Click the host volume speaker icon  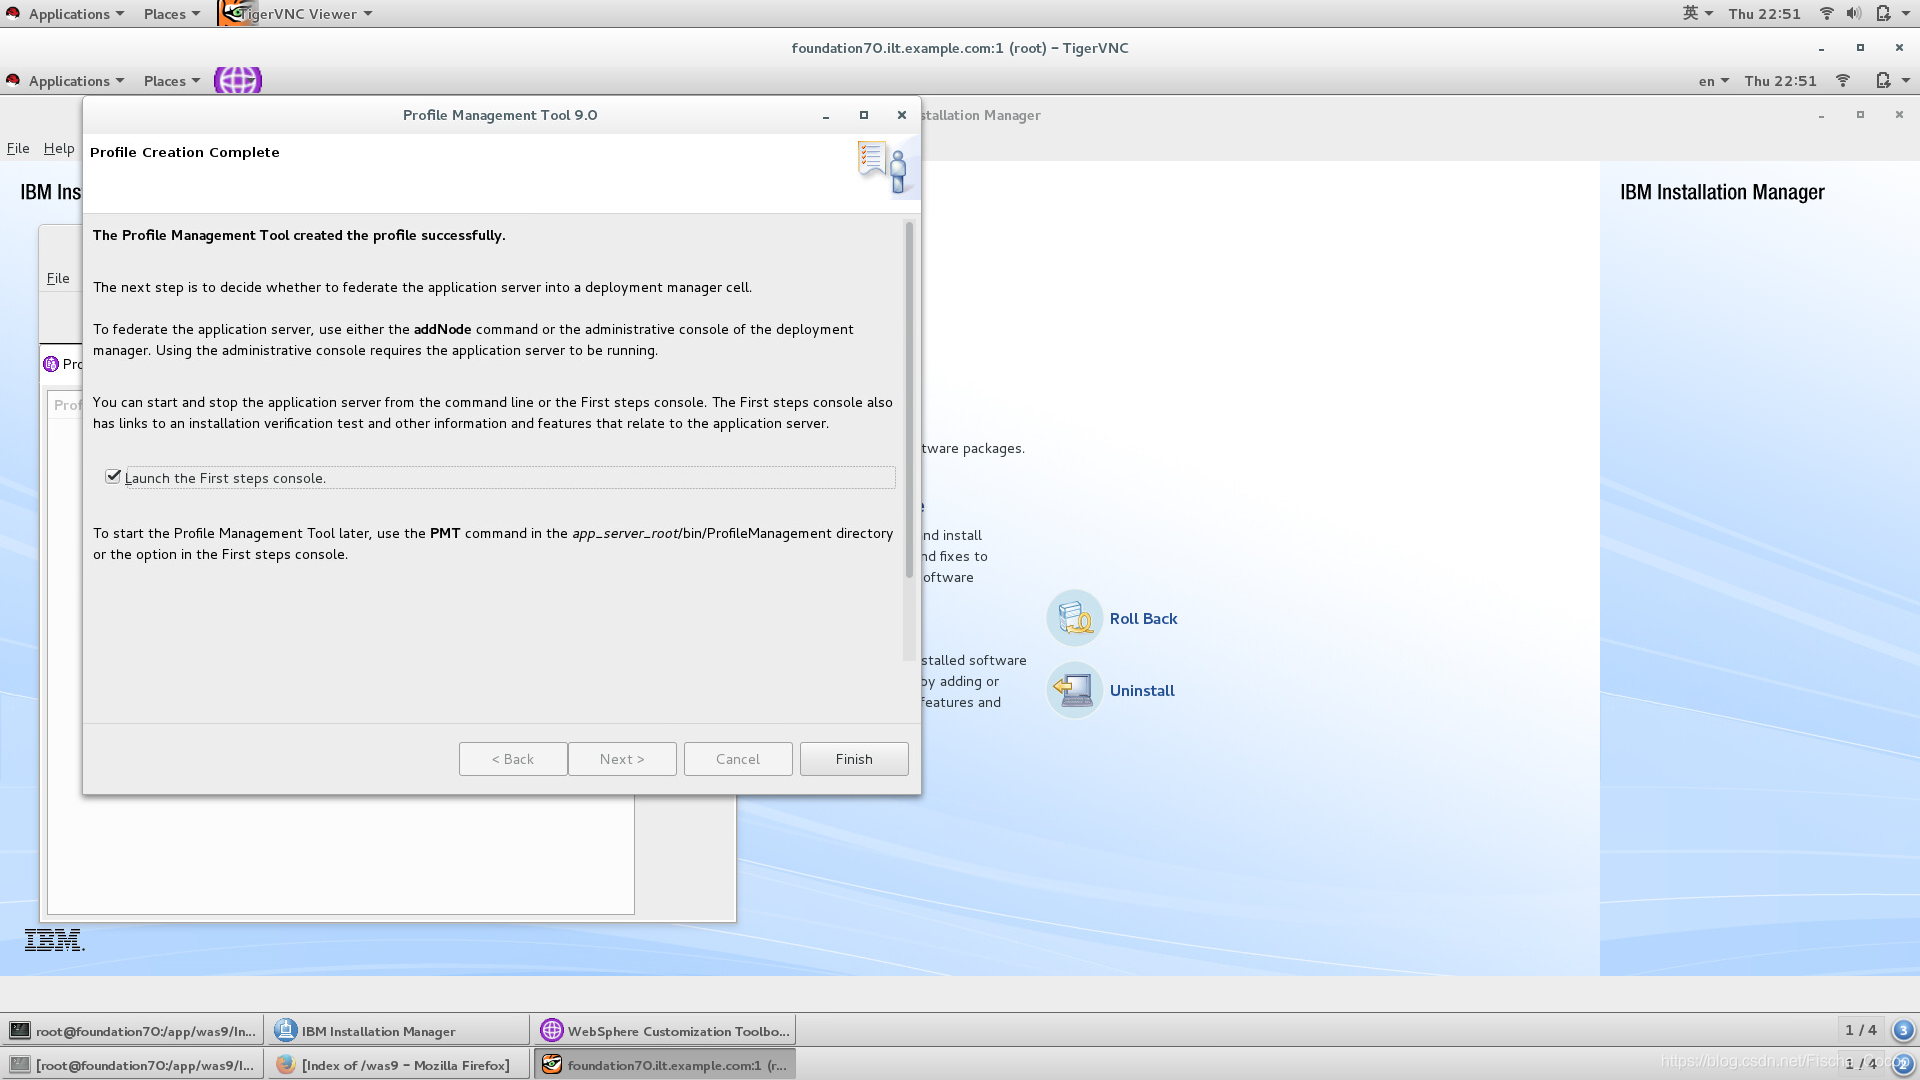pos(1854,14)
